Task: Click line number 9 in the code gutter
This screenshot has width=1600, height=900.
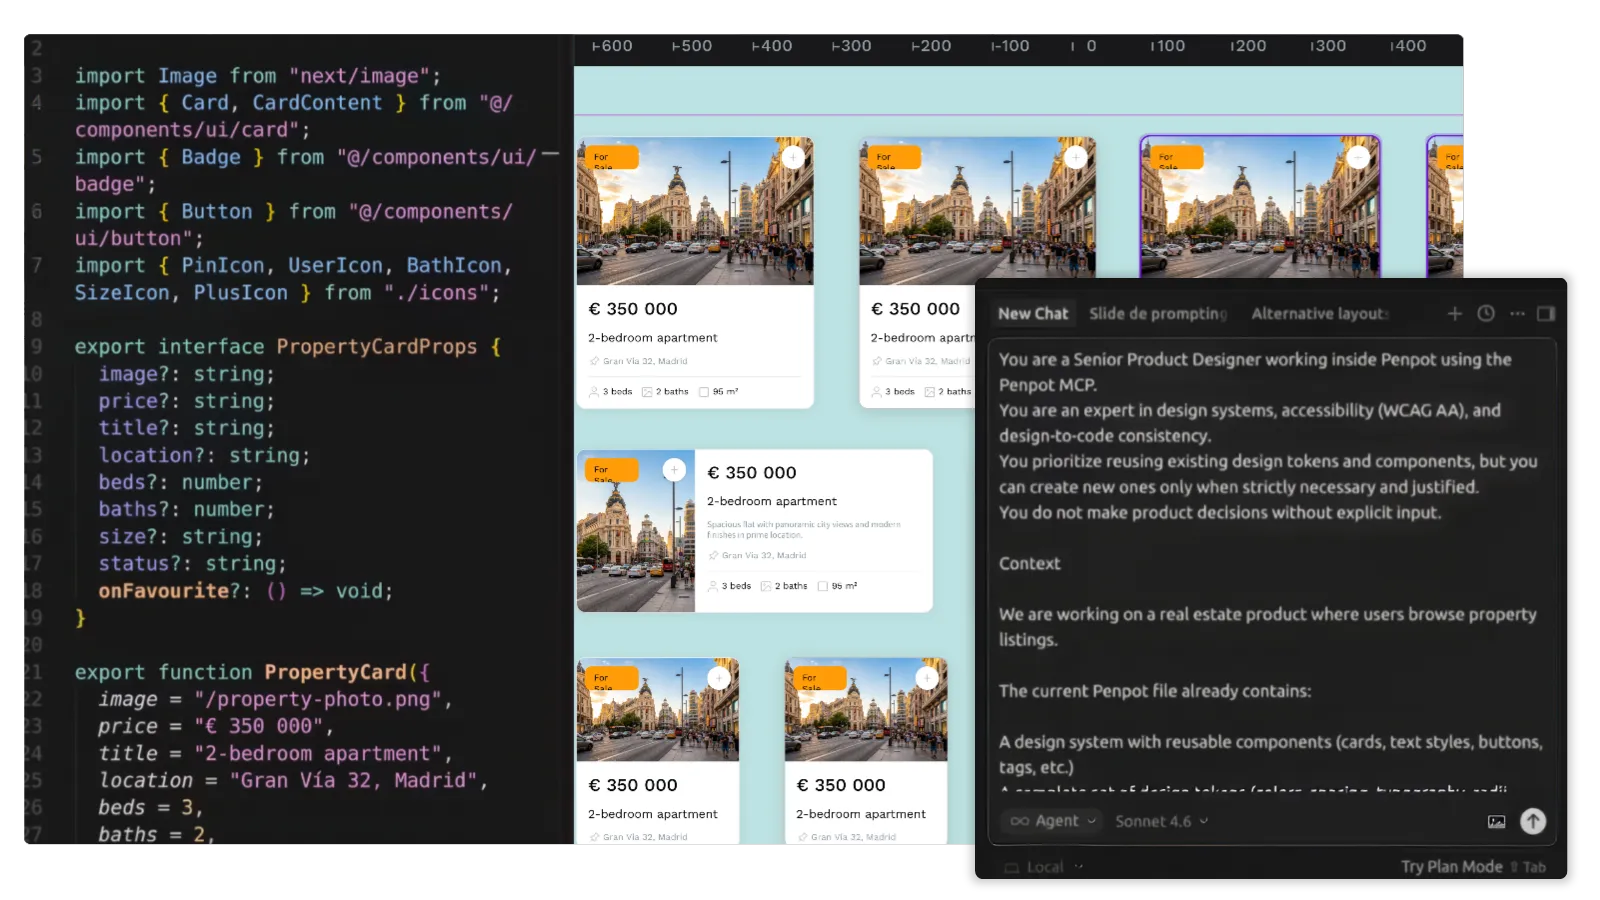Action: (37, 347)
